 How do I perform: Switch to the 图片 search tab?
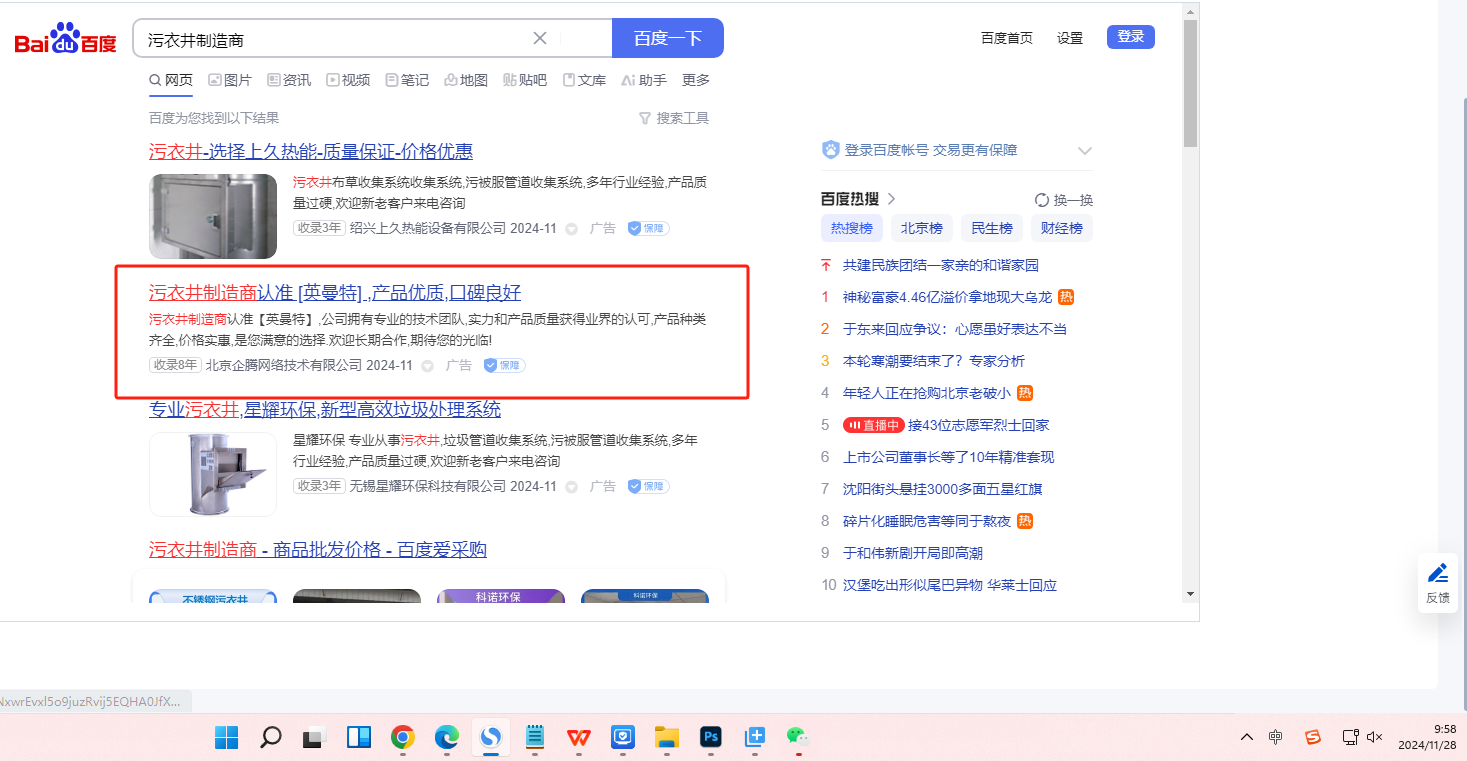[x=230, y=80]
